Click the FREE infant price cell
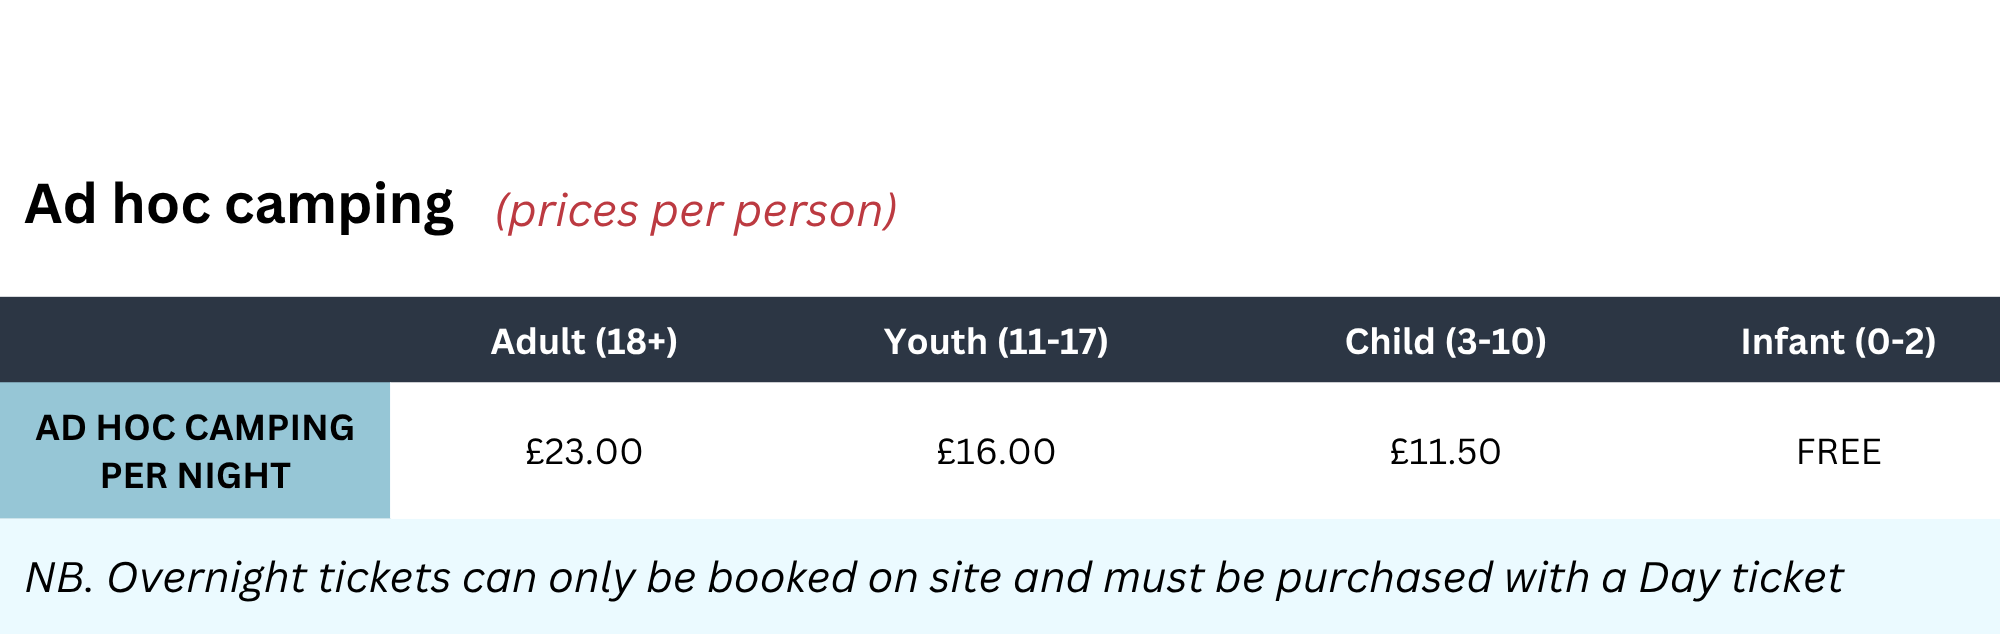The image size is (2000, 634). point(1838,452)
